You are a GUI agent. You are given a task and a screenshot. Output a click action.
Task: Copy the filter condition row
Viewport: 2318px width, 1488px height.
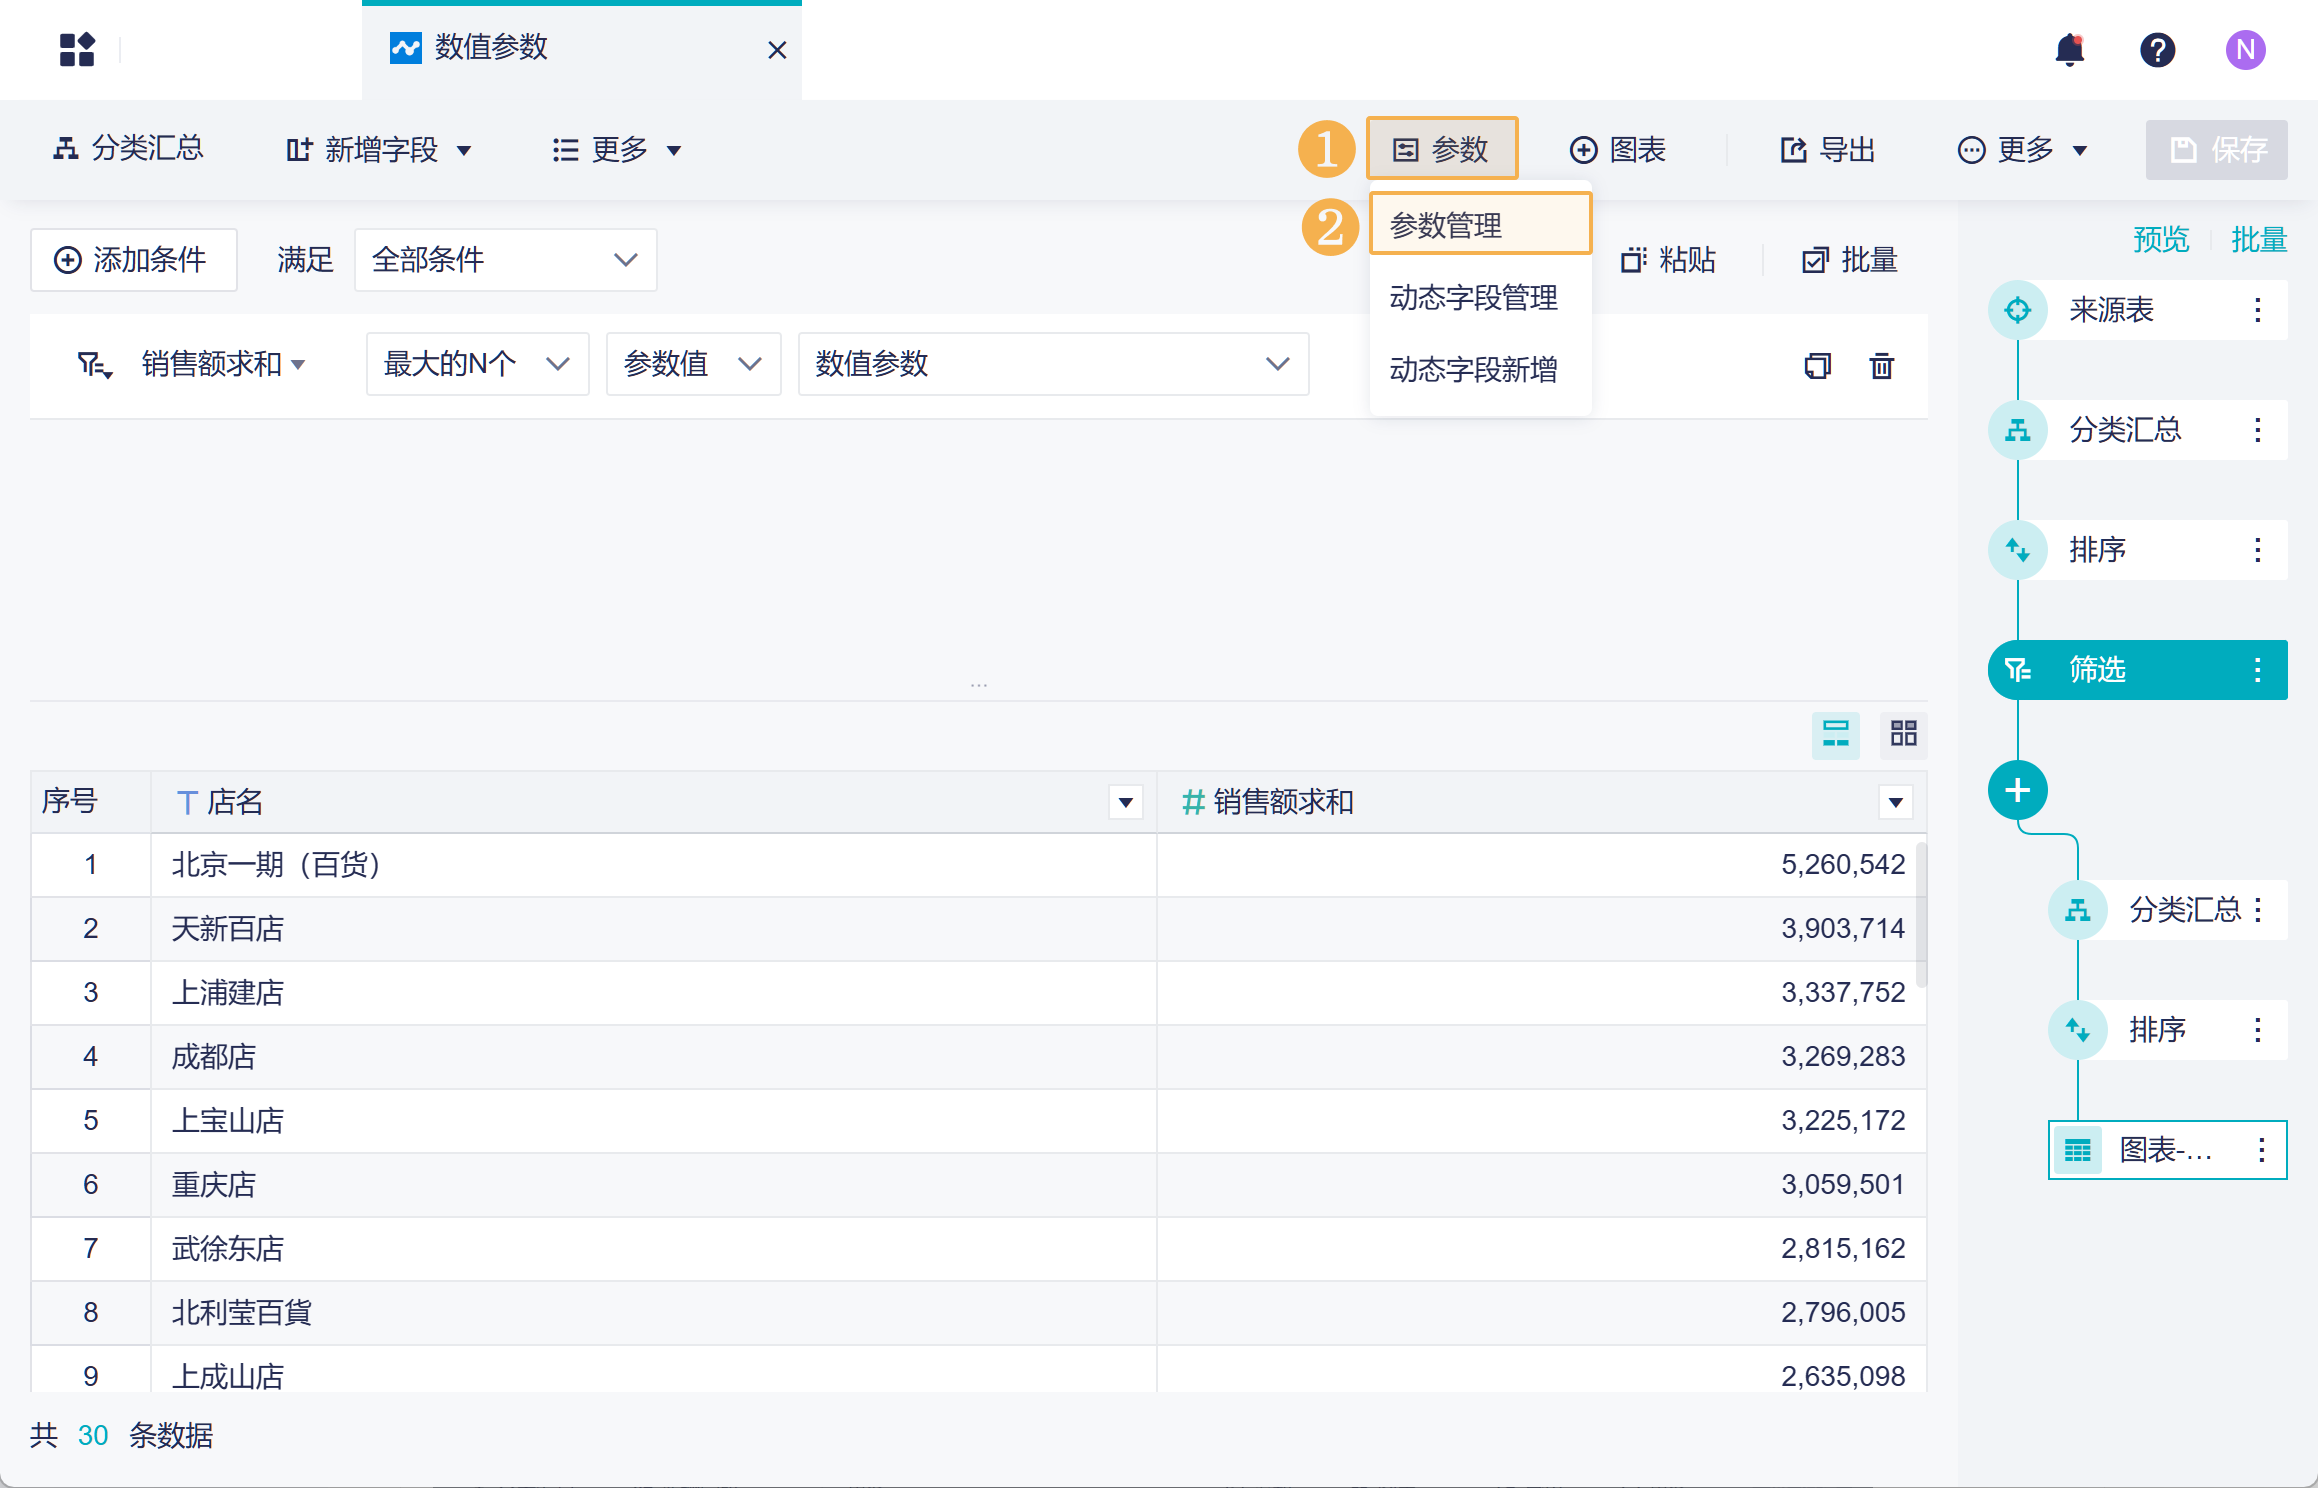pos(1817,366)
